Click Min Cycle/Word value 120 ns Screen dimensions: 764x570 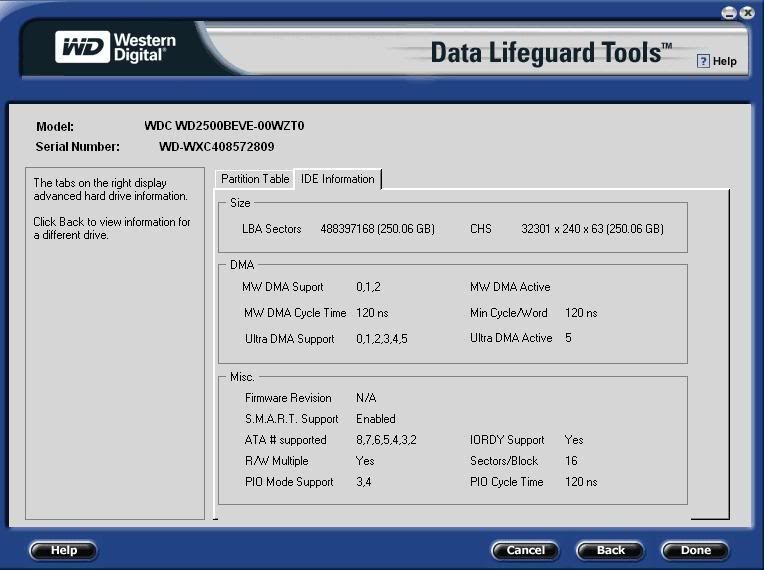point(581,313)
